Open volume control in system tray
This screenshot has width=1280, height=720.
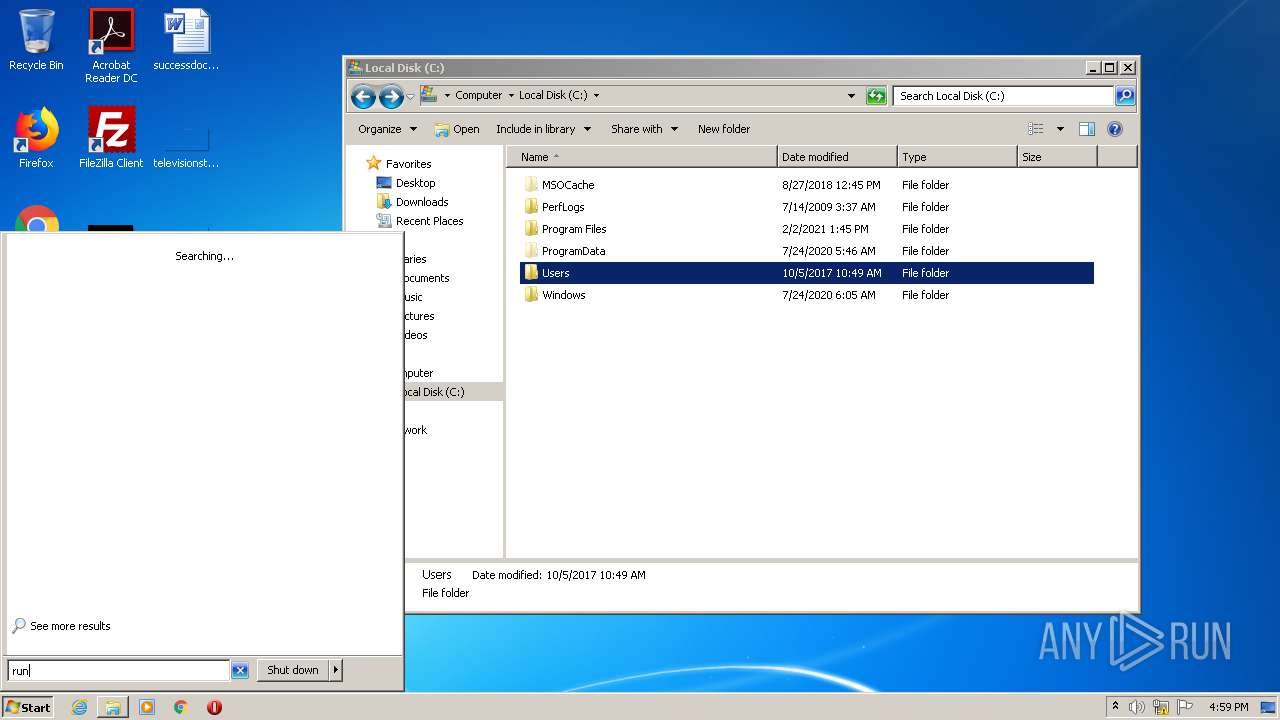(1137, 707)
